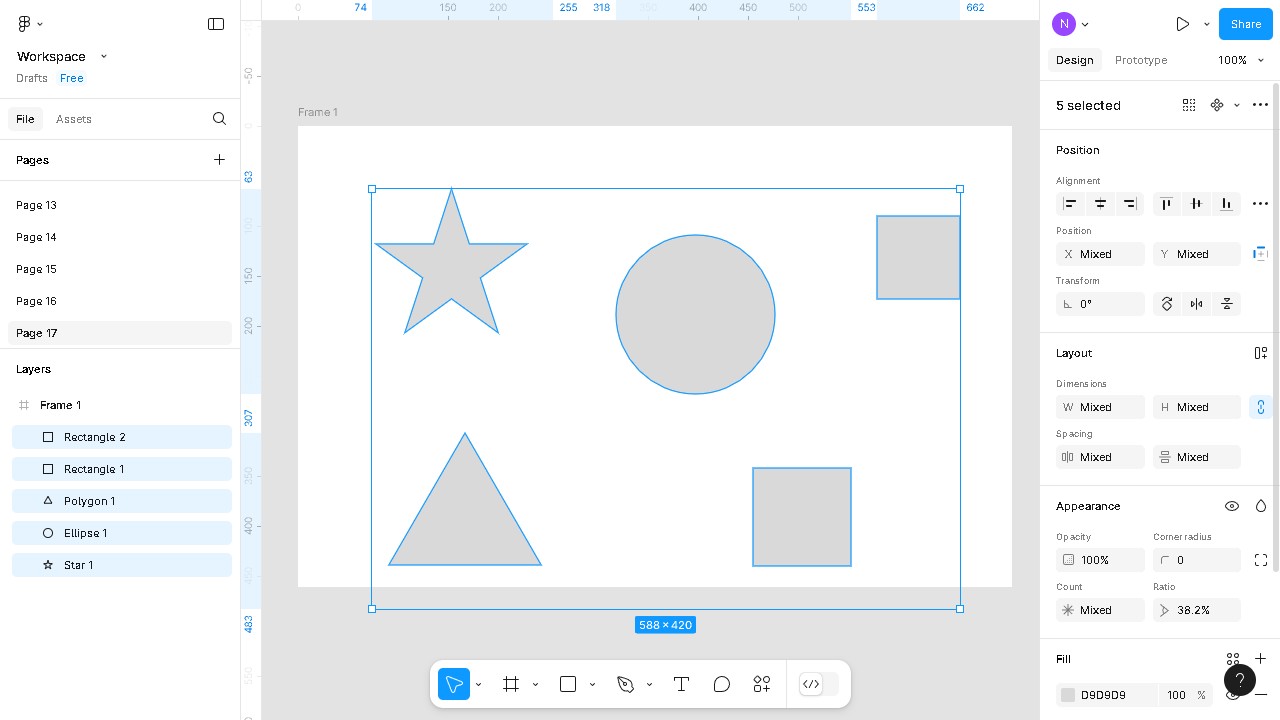This screenshot has height=720, width=1280.
Task: Toggle the constrain dimensions link
Action: 1261,407
